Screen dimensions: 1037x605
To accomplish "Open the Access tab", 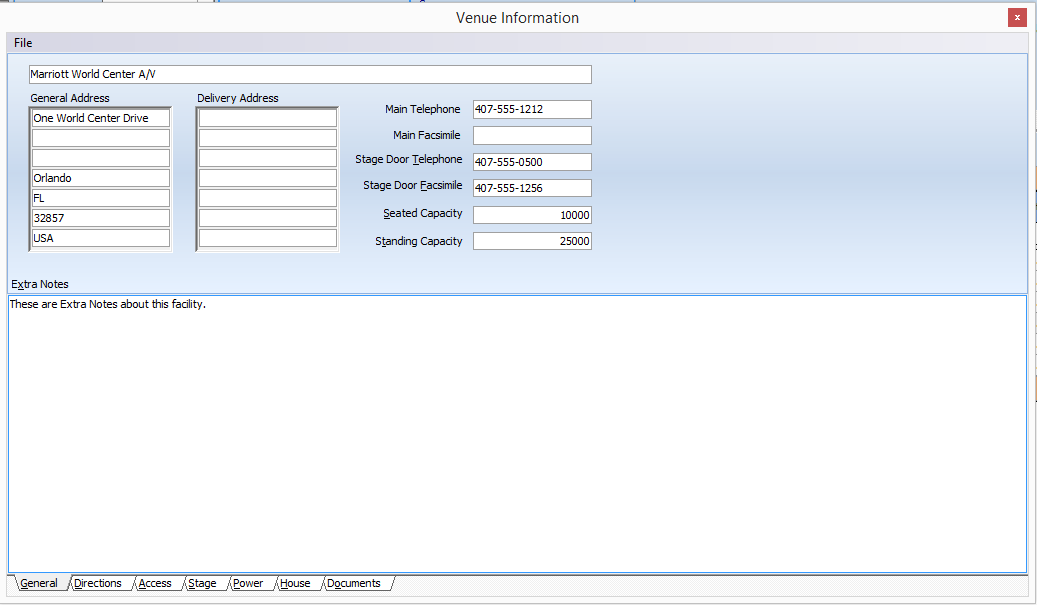I will pos(155,584).
